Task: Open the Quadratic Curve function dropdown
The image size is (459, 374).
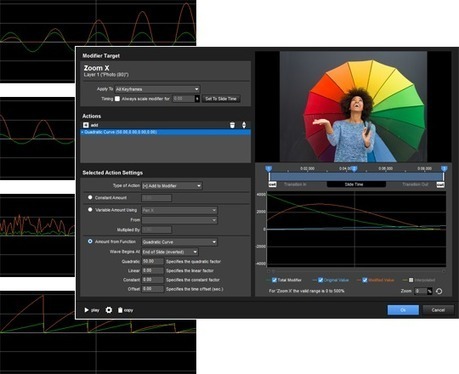Action: tap(180, 242)
